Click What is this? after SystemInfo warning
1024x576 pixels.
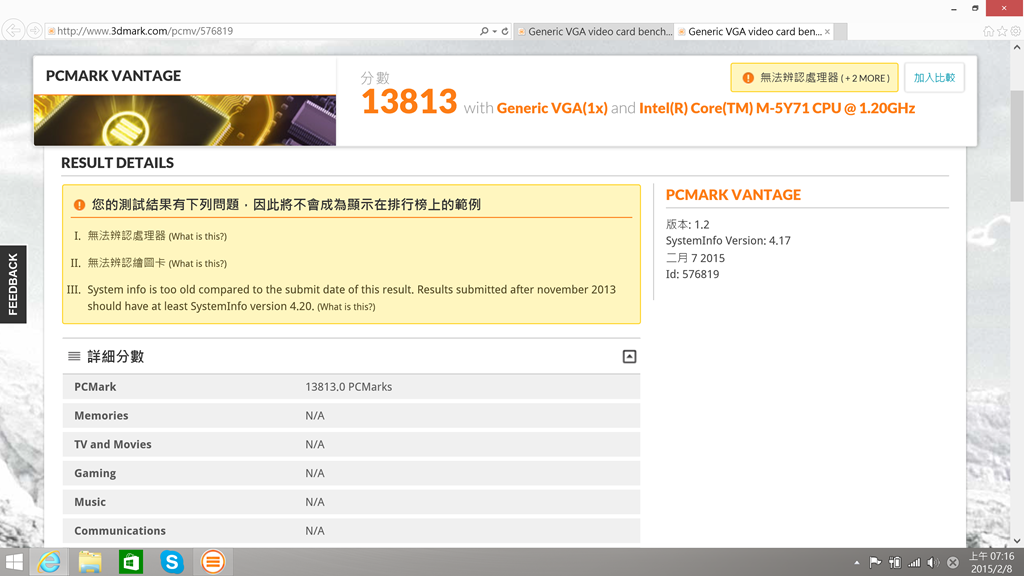[346, 307]
